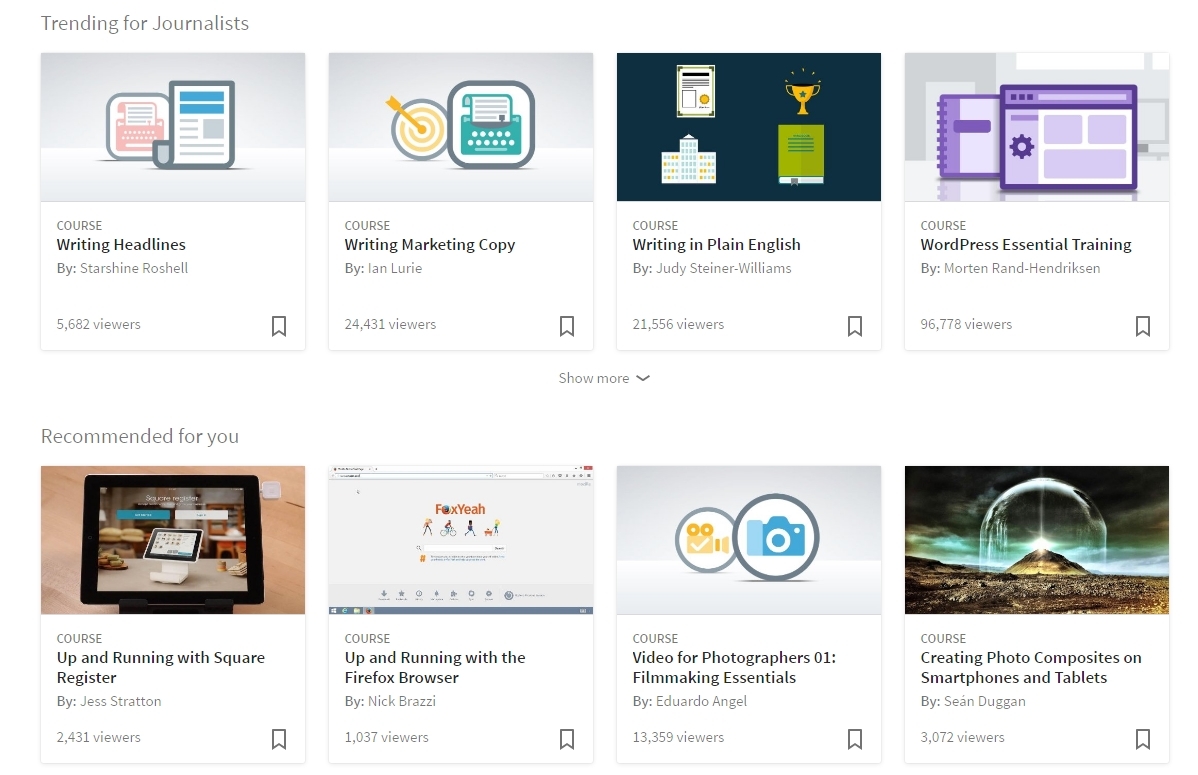Image resolution: width=1198 pixels, height=775 pixels.
Task: Click author name Eduardo Angel
Action: 701,701
